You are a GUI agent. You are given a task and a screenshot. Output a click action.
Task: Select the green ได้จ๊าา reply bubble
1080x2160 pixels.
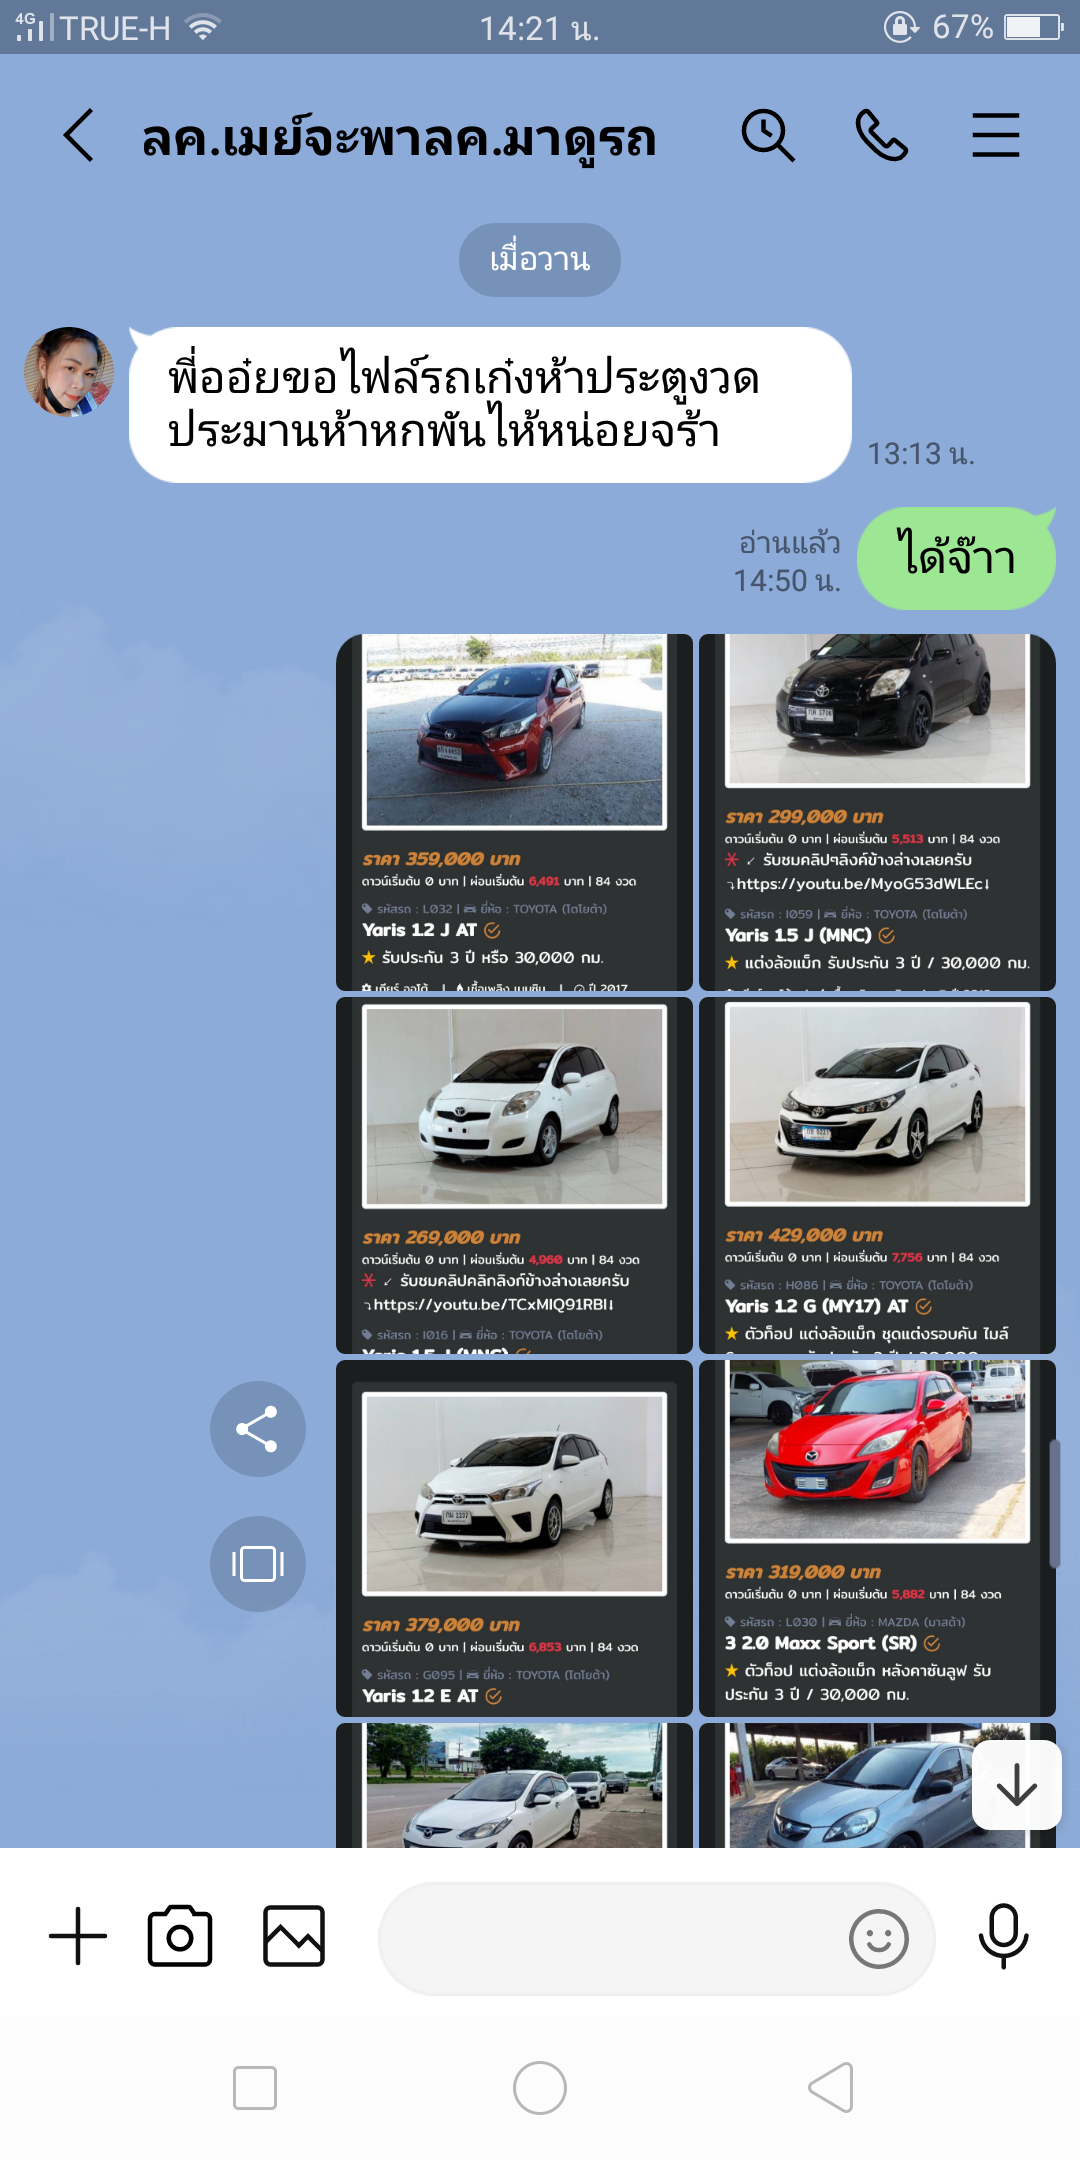click(957, 558)
